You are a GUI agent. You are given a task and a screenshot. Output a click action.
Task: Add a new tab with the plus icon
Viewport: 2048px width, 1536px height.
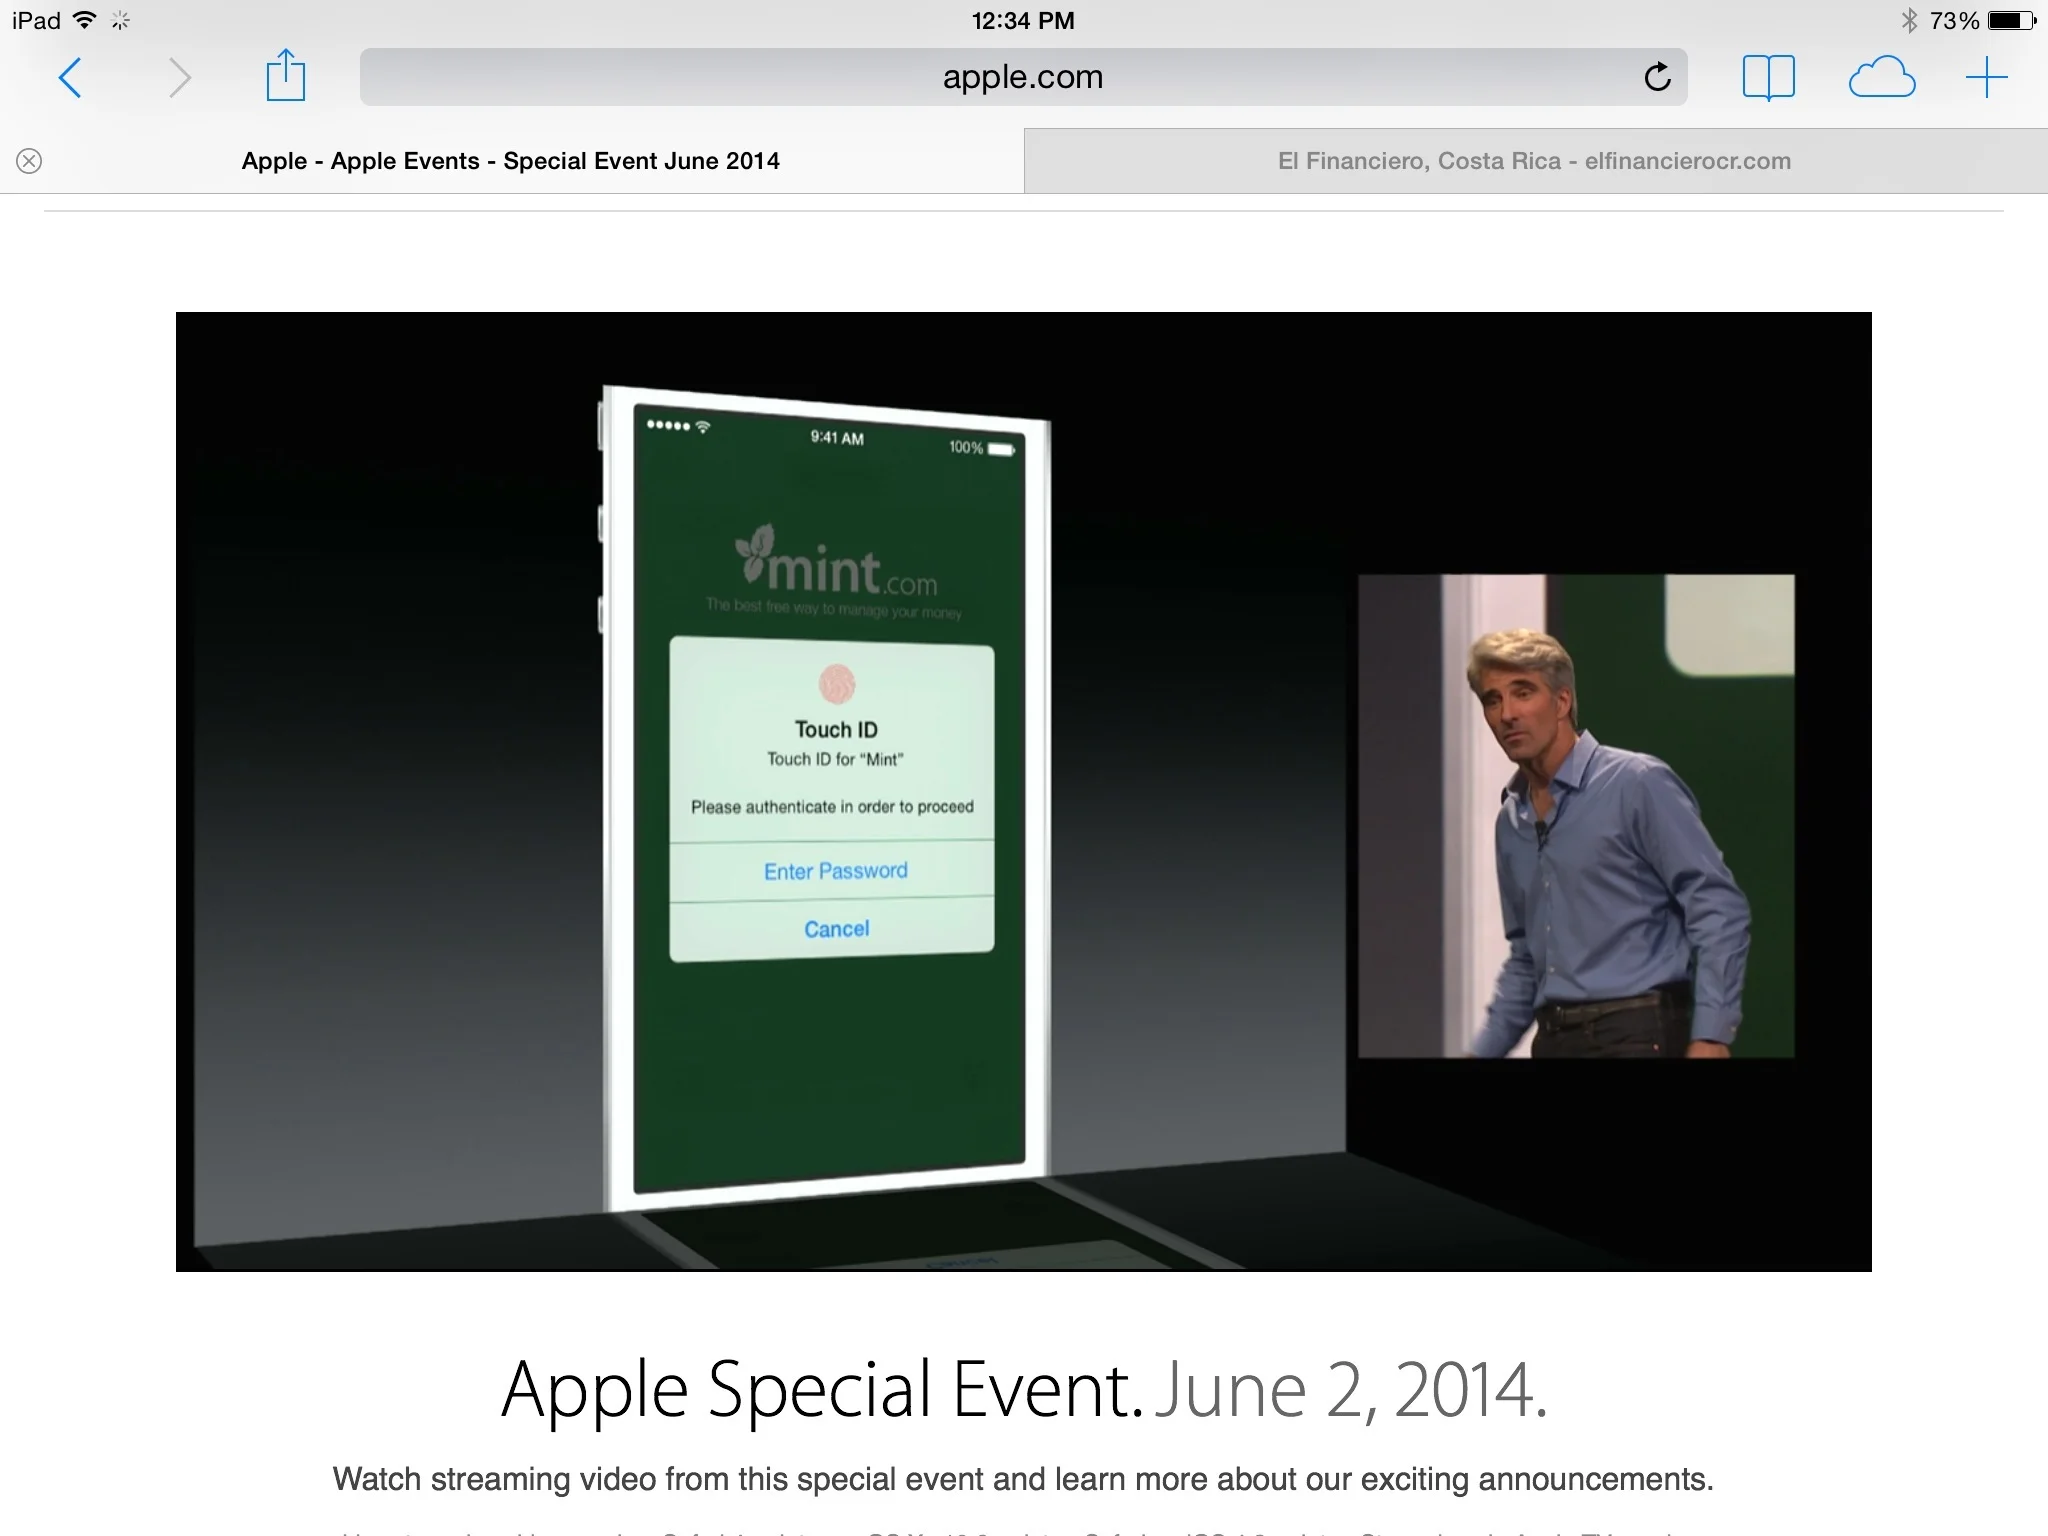1986,77
